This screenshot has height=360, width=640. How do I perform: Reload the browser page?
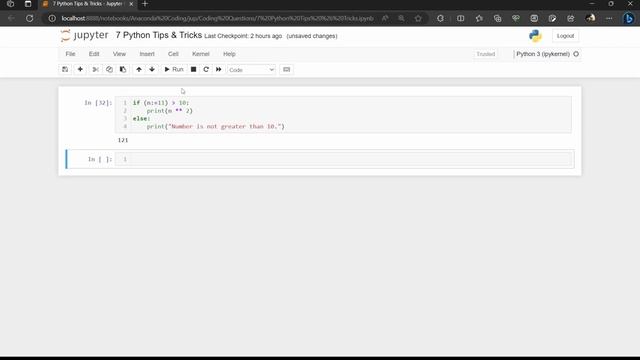[x=29, y=18]
